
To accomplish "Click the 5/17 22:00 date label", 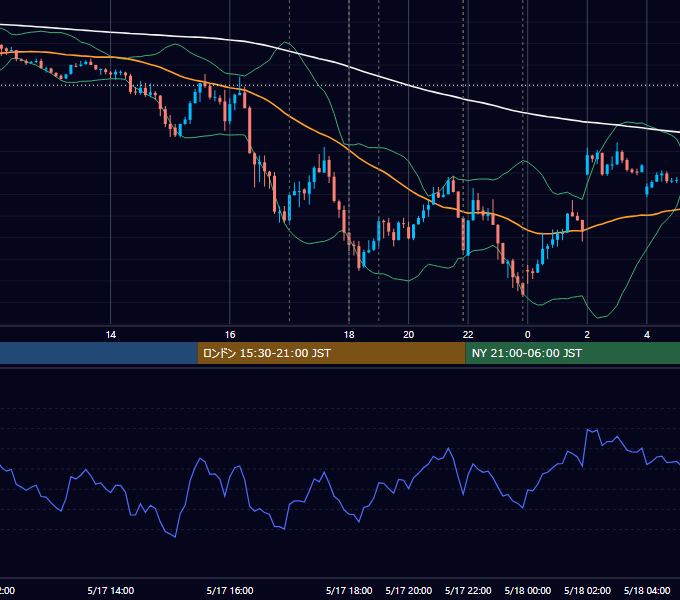I will (468, 590).
